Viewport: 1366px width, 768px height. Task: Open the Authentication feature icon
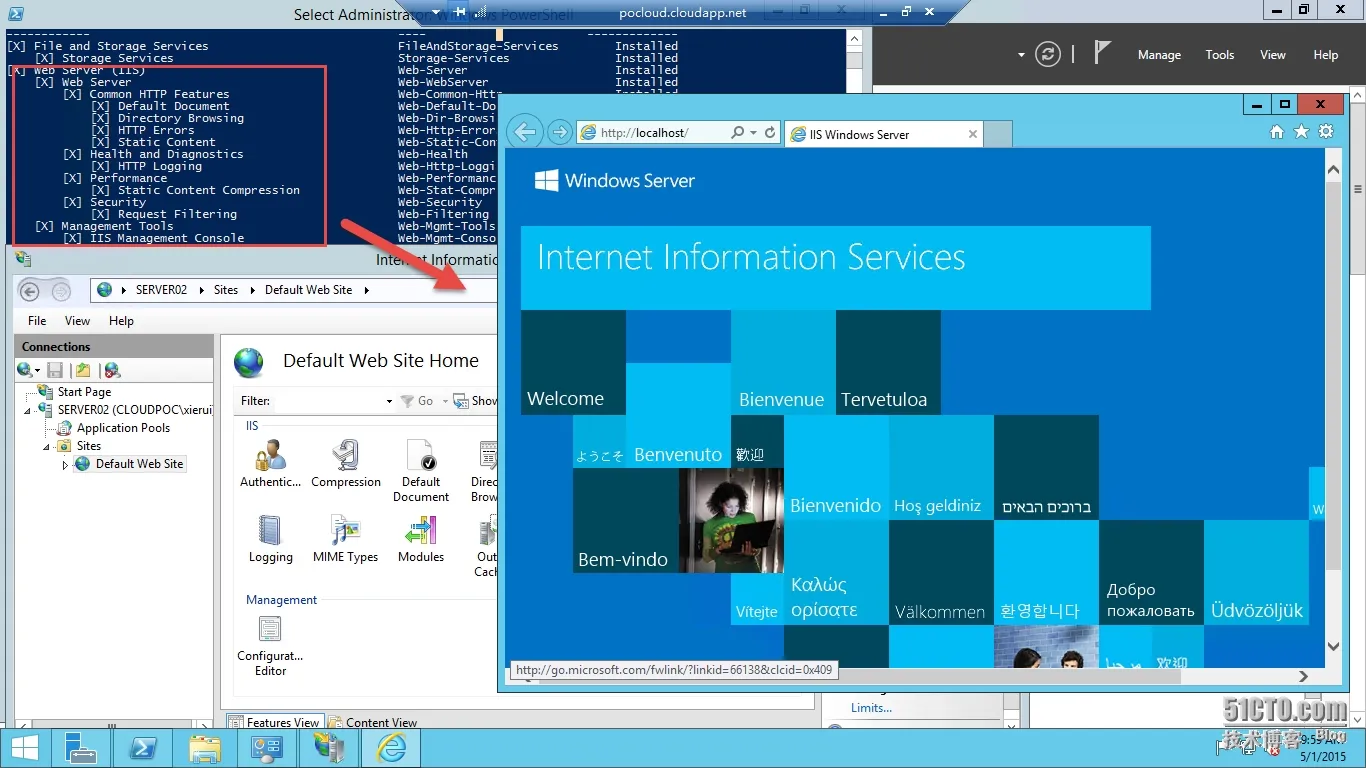point(270,464)
